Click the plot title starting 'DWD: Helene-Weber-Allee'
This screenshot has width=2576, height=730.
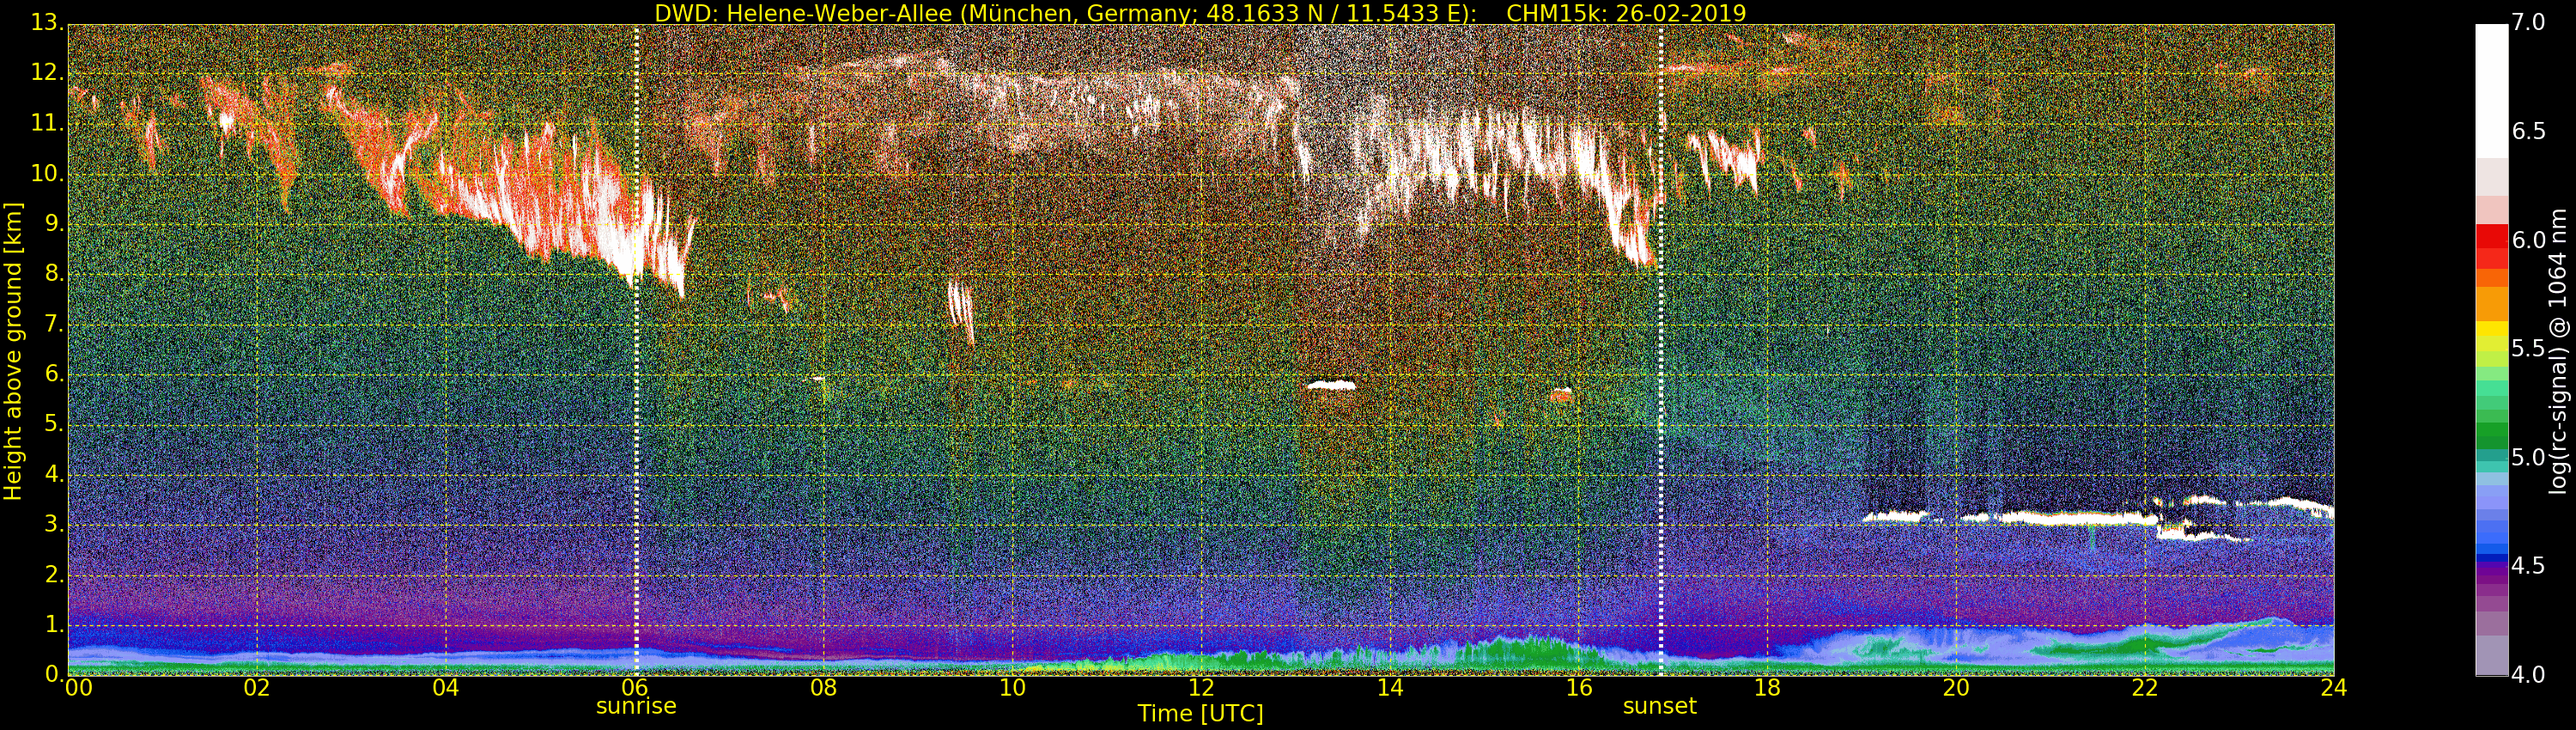[1200, 13]
